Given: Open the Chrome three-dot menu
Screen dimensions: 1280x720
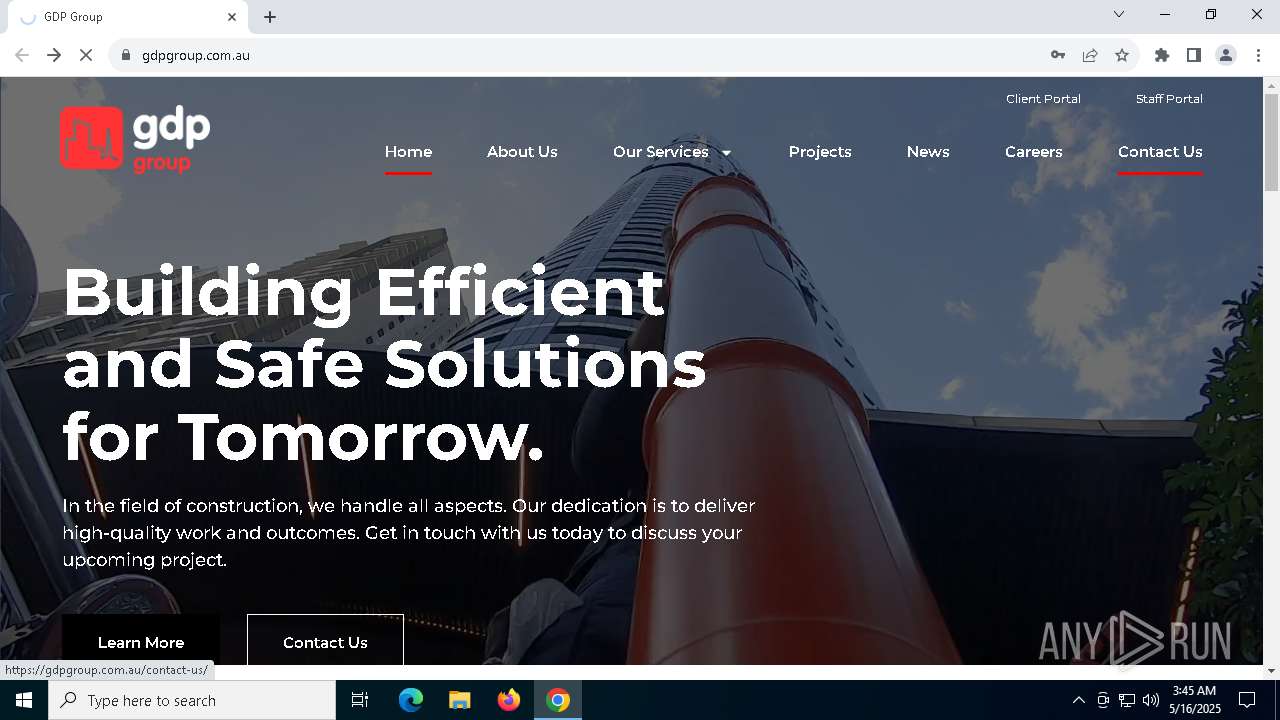Looking at the screenshot, I should point(1258,55).
